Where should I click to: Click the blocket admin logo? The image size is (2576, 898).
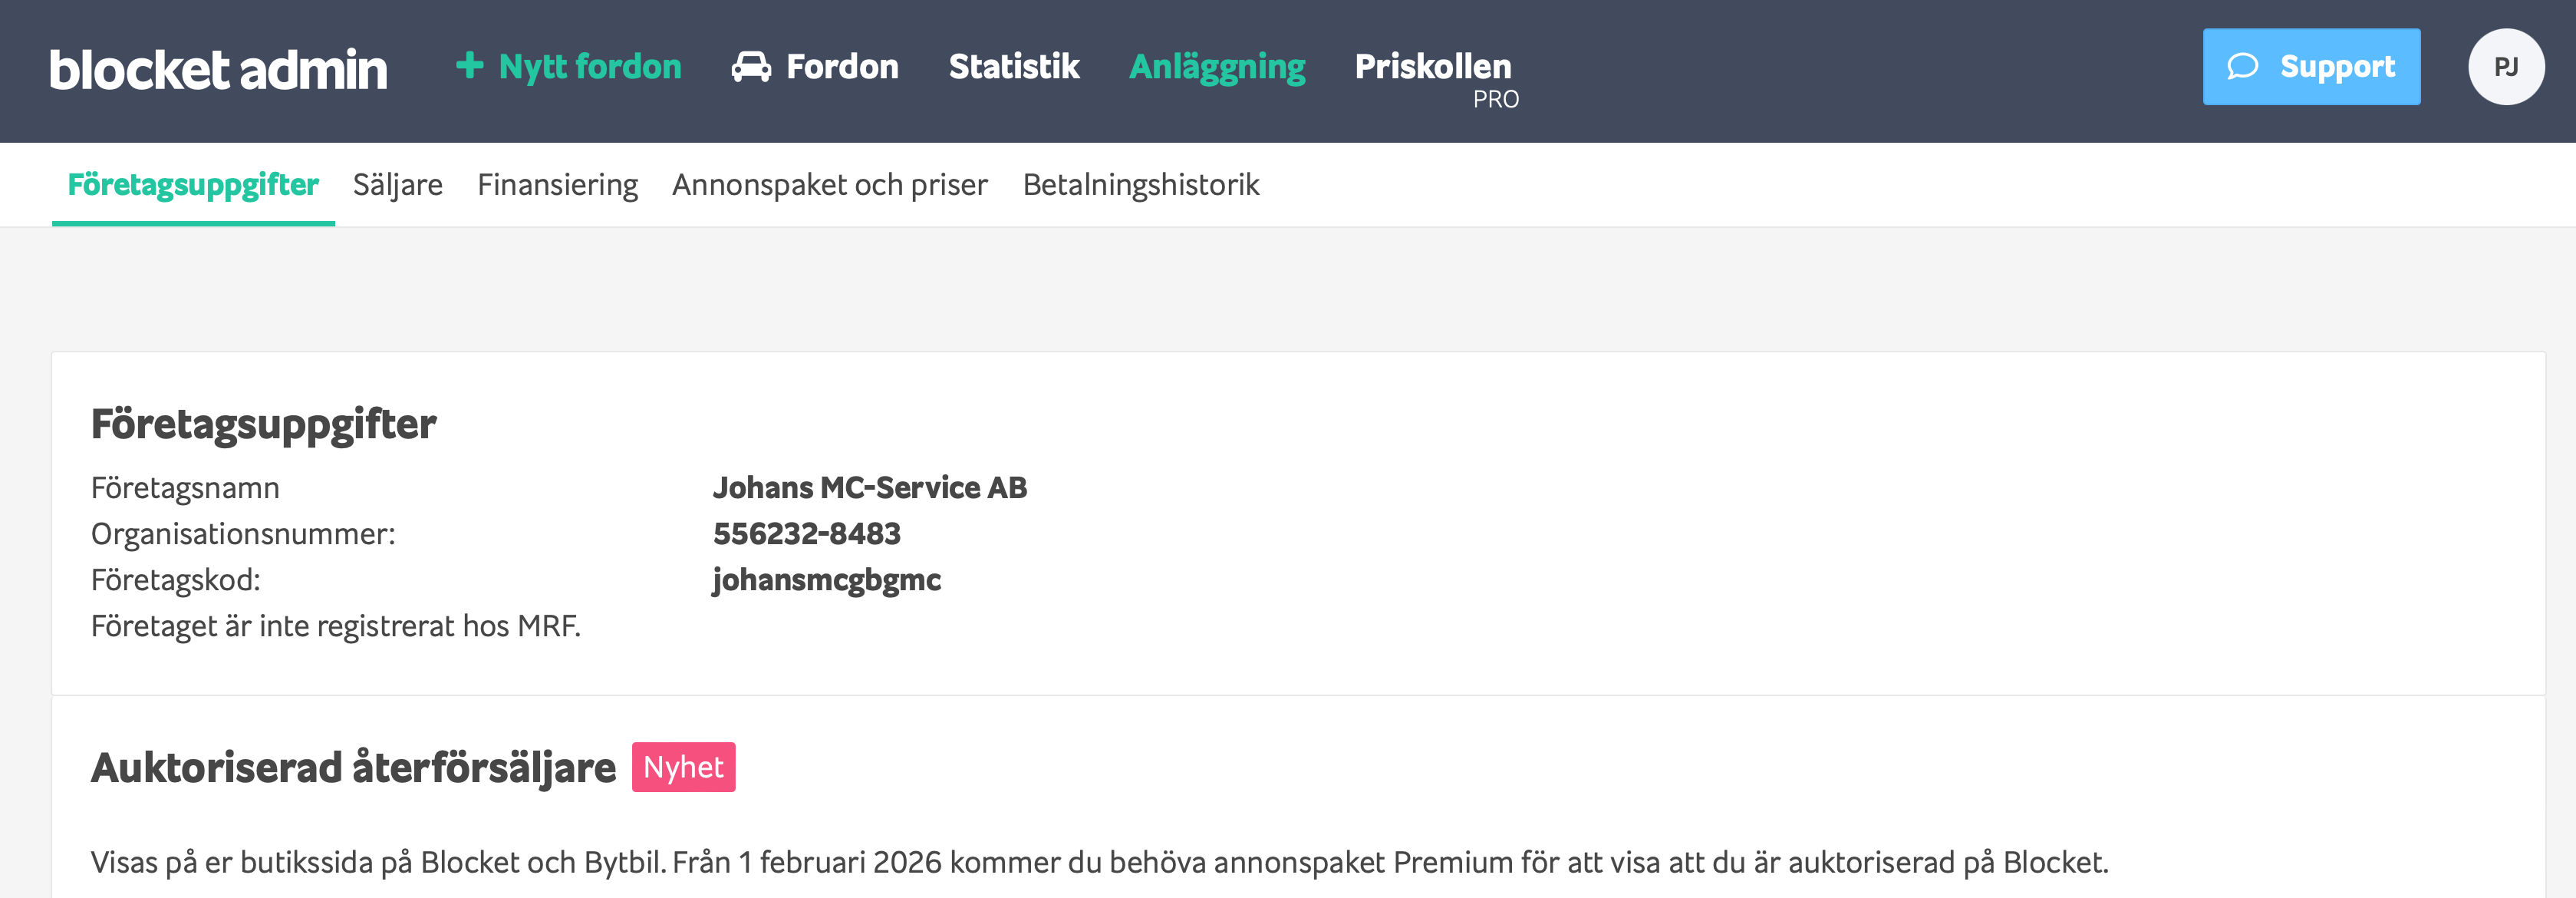[218, 70]
